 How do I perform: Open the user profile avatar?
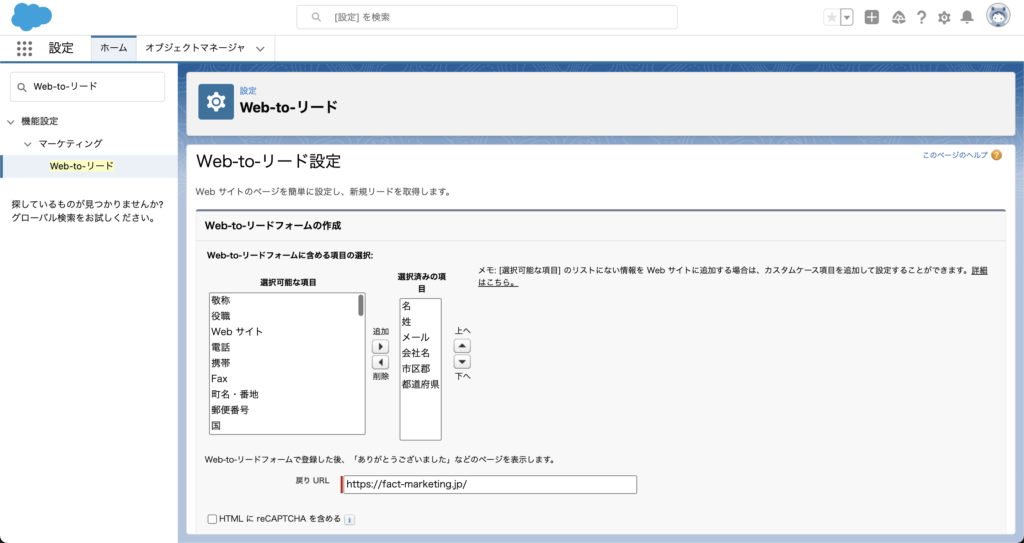point(998,17)
